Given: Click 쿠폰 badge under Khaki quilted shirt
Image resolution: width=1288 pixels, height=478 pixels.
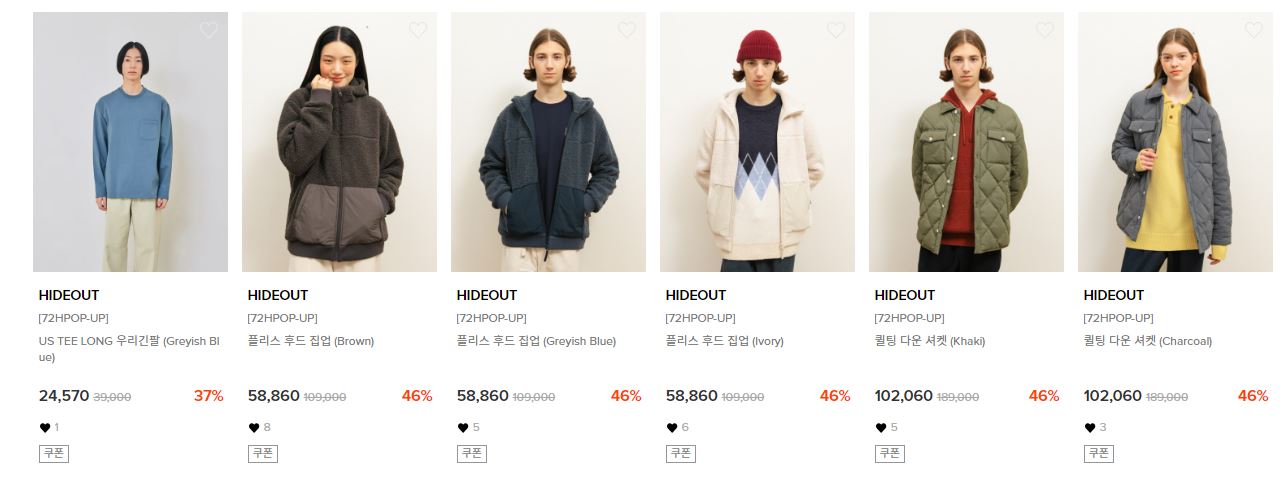Looking at the screenshot, I should click(890, 453).
